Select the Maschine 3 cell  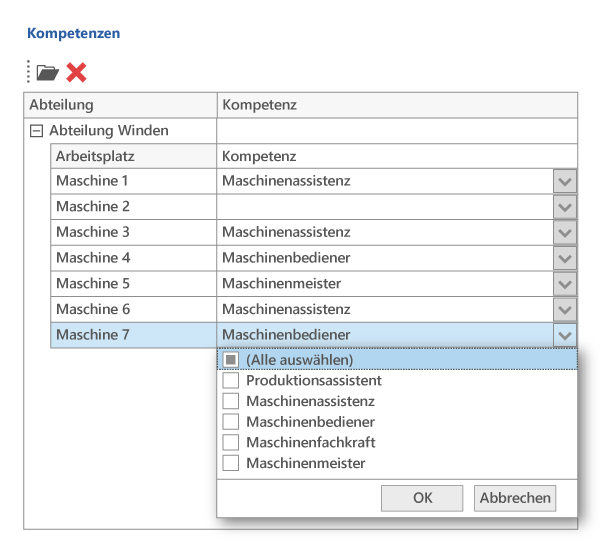(134, 232)
